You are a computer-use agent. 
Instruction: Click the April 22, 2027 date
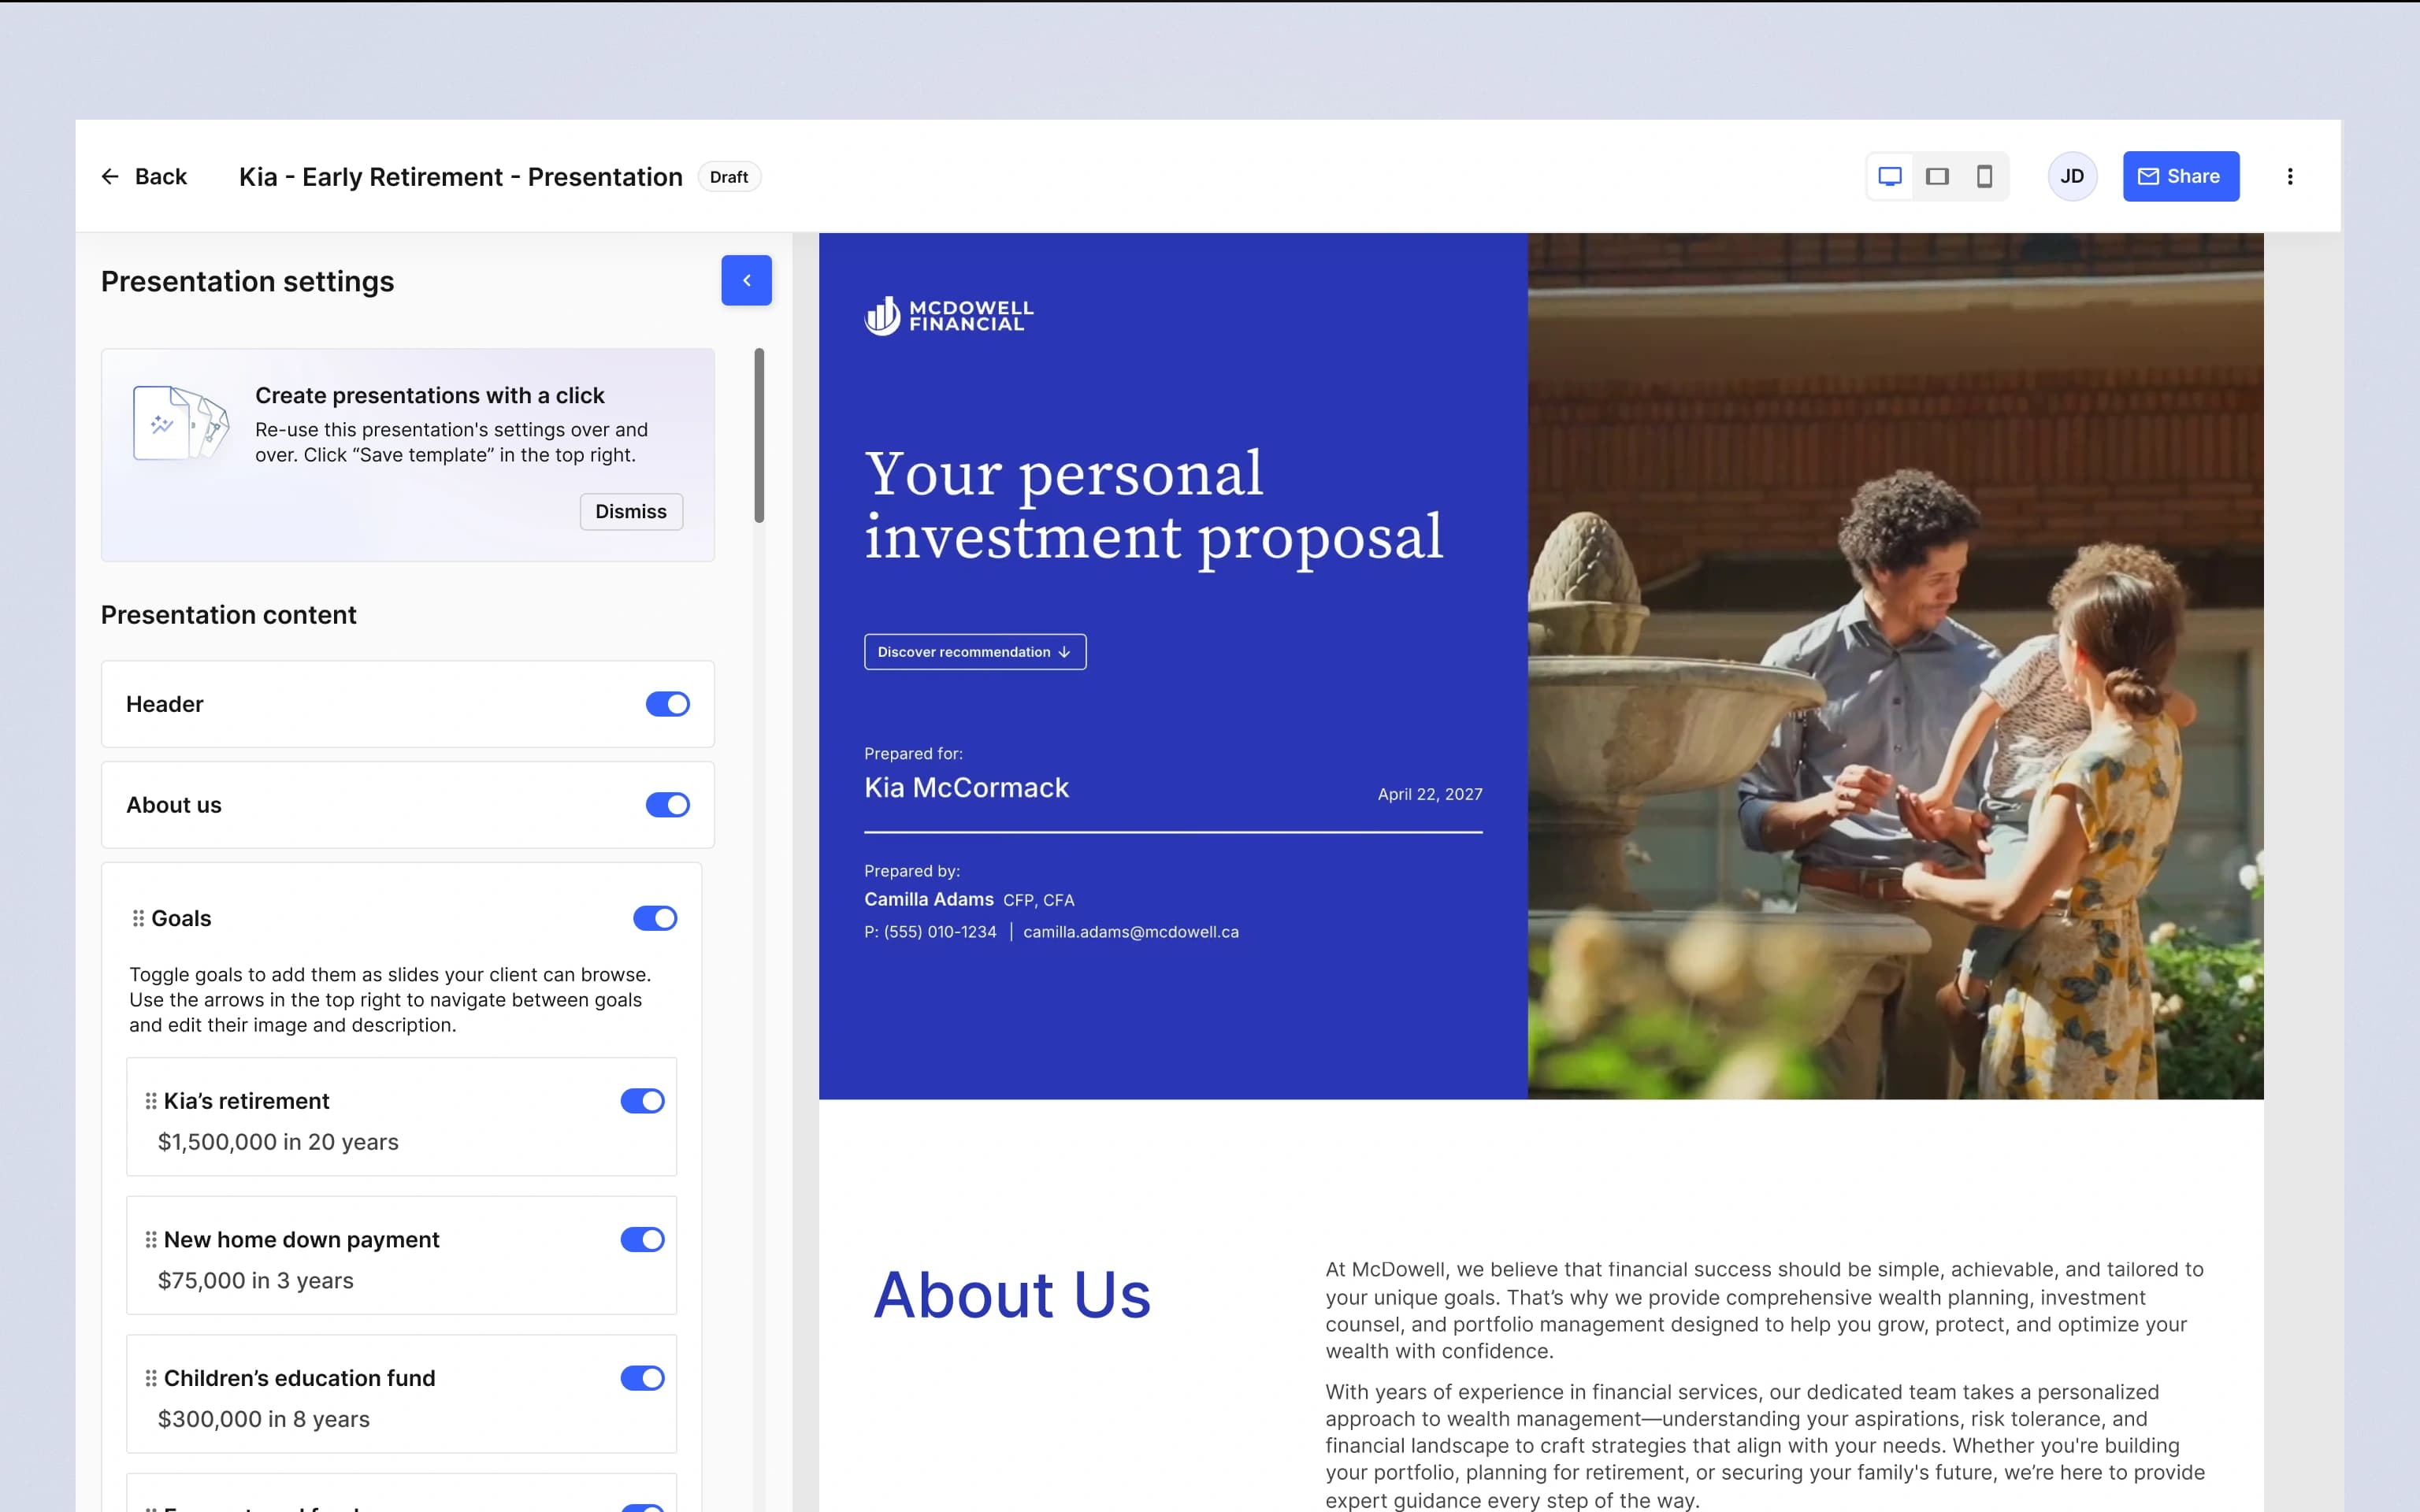point(1430,794)
